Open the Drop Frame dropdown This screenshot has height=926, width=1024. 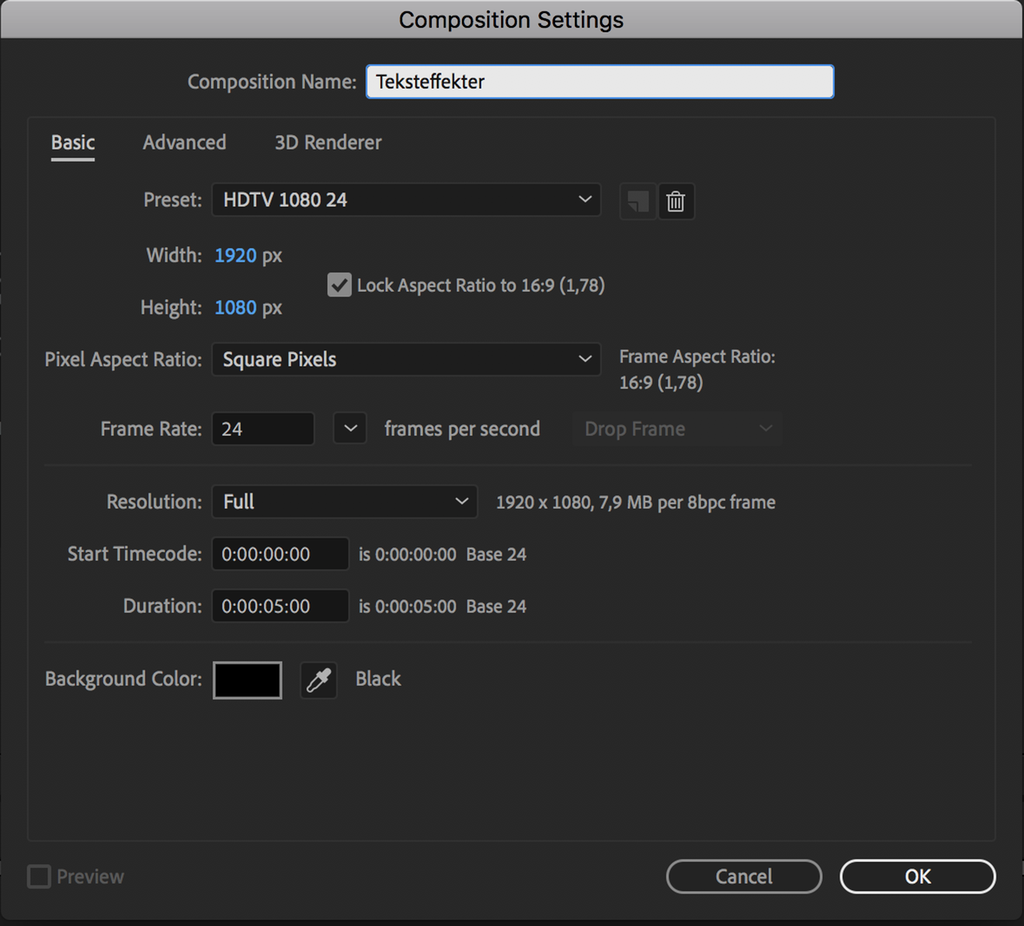tap(677, 428)
